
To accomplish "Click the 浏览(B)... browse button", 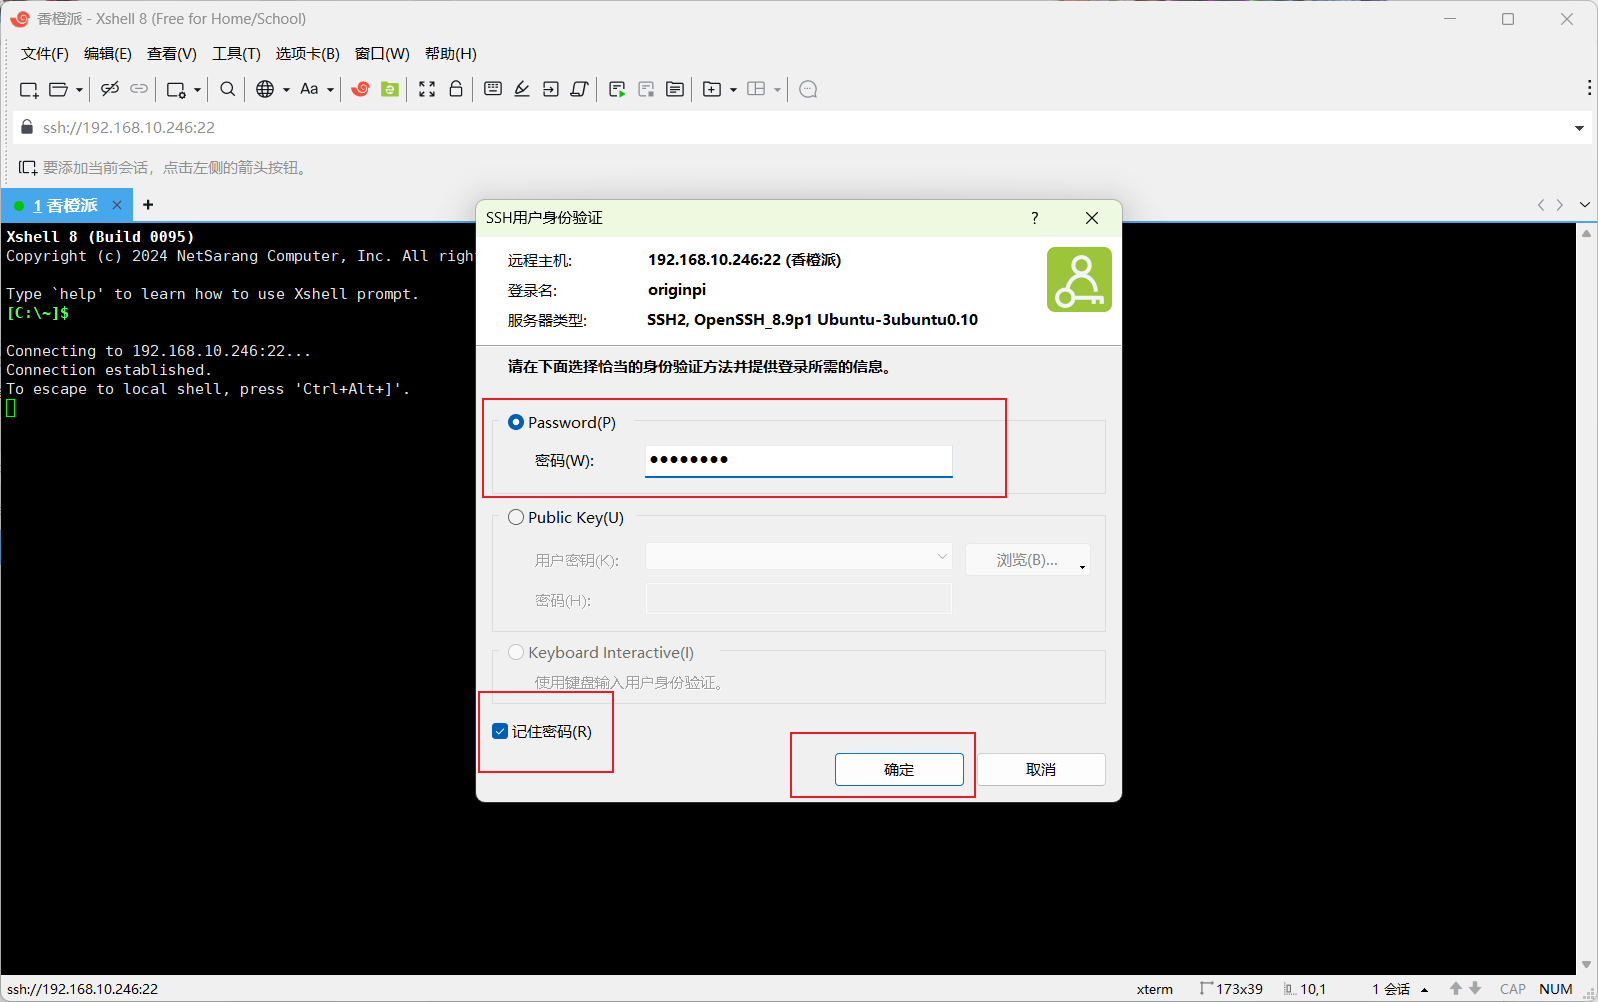I will [1028, 560].
